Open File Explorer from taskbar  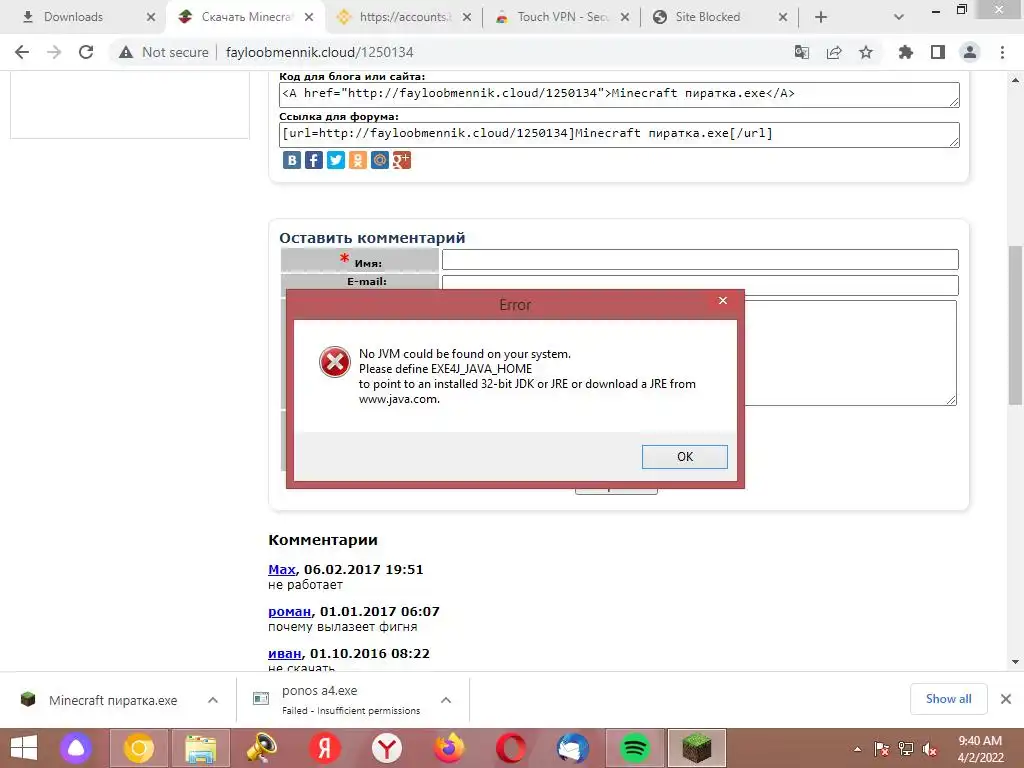click(201, 748)
